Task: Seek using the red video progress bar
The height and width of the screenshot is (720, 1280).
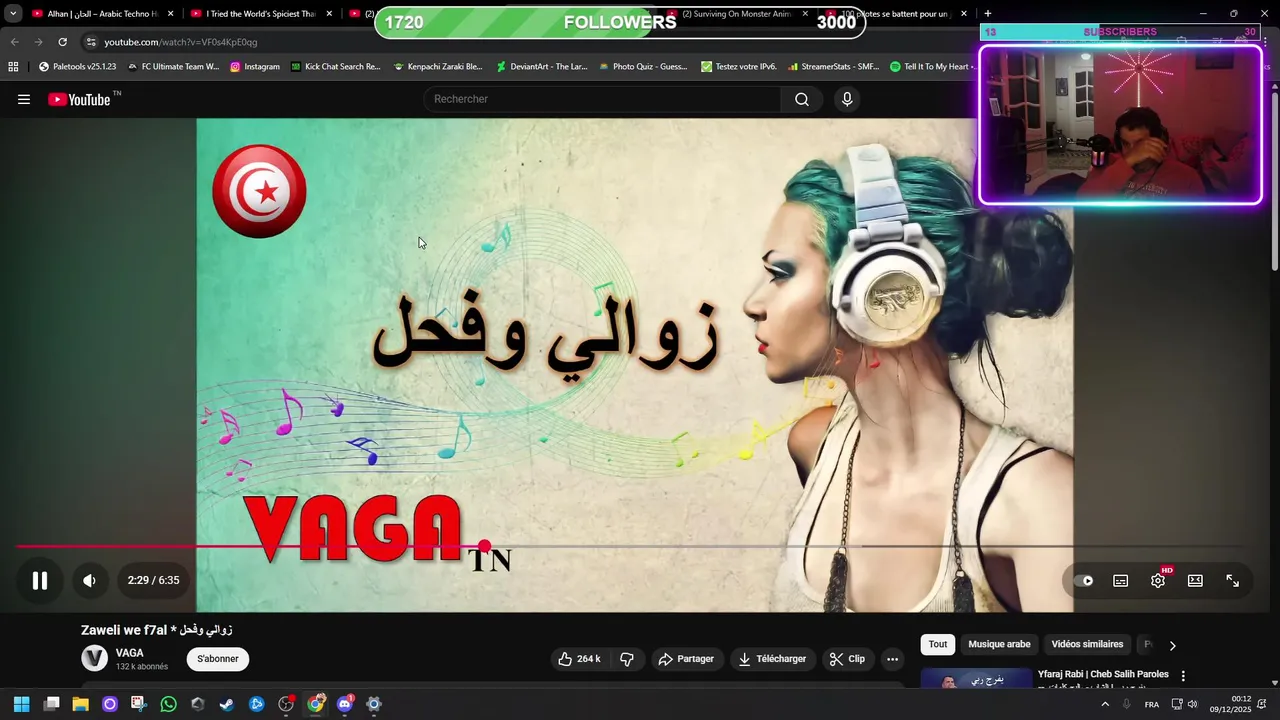Action: pos(630,546)
